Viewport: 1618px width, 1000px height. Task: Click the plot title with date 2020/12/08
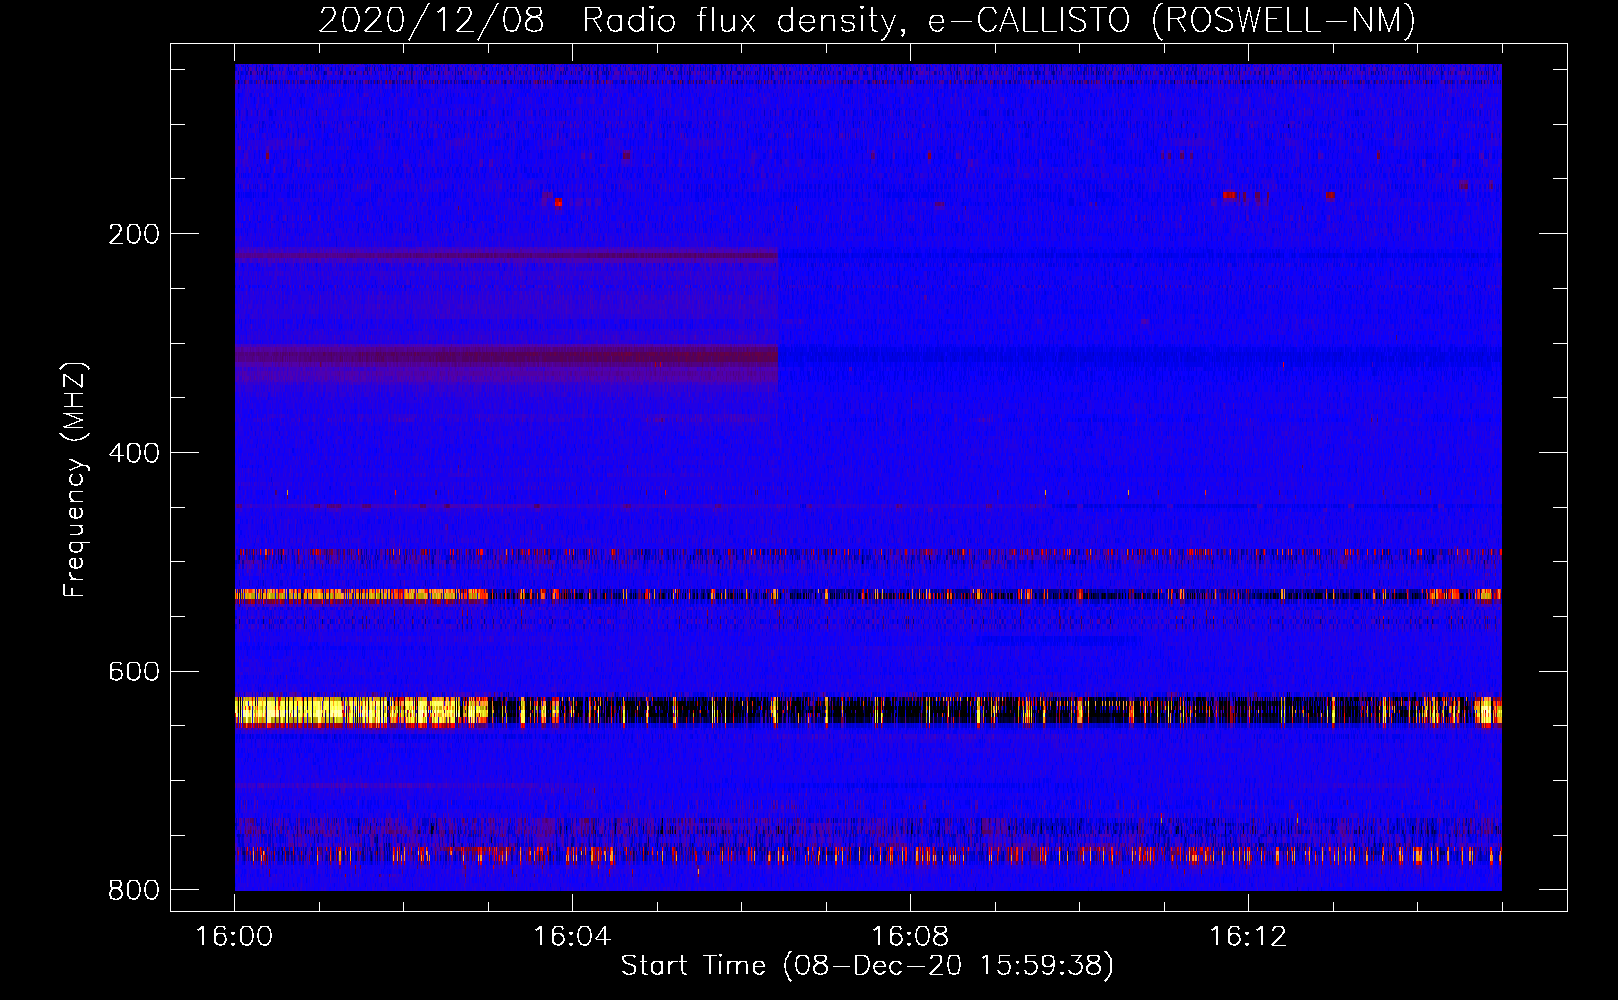pos(867,21)
